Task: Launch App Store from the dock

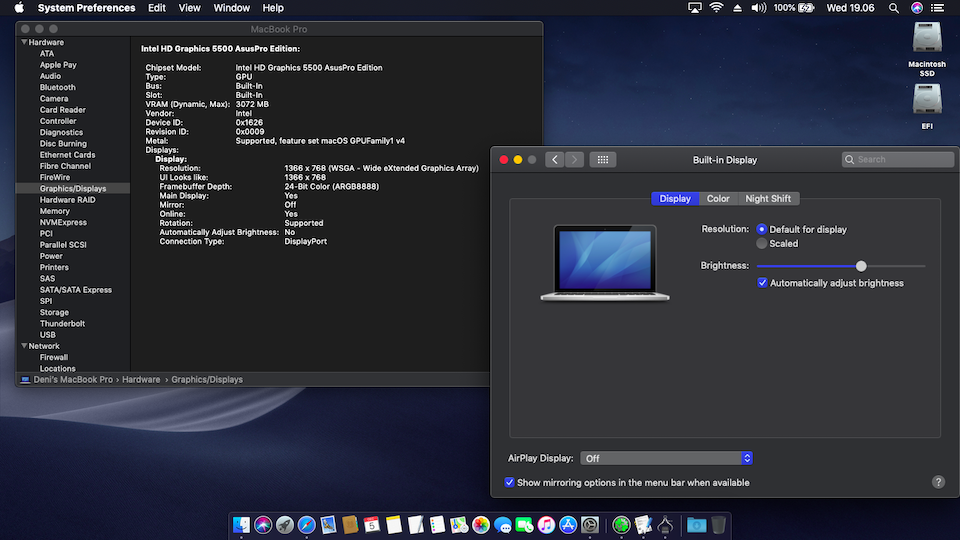Action: tap(568, 525)
